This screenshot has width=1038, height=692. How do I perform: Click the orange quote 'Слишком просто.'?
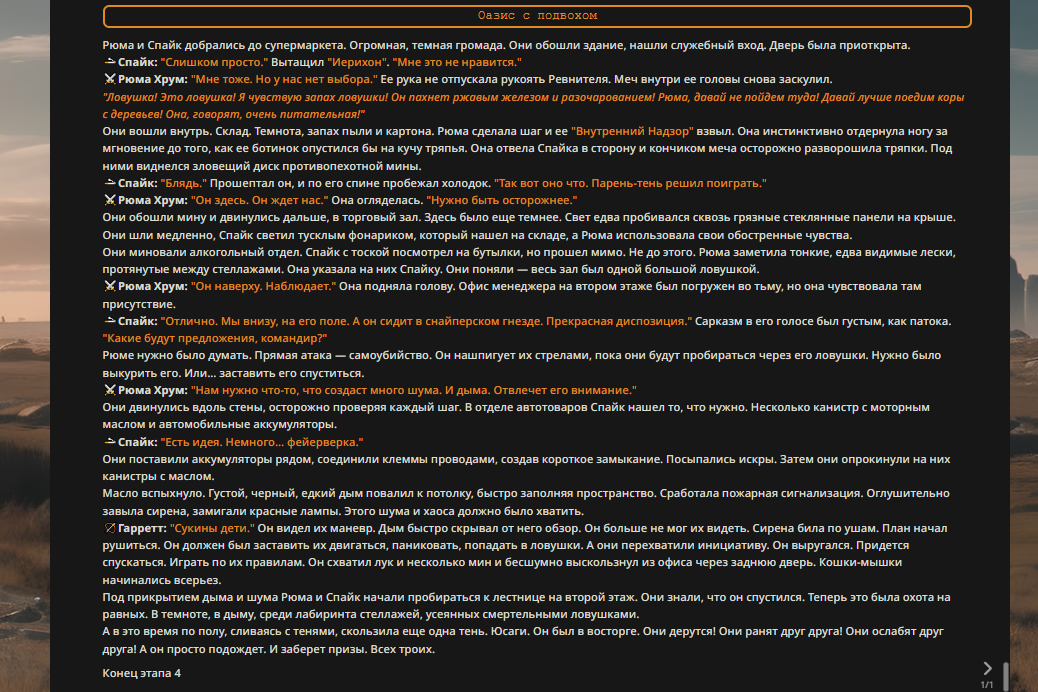pyautogui.click(x=214, y=62)
